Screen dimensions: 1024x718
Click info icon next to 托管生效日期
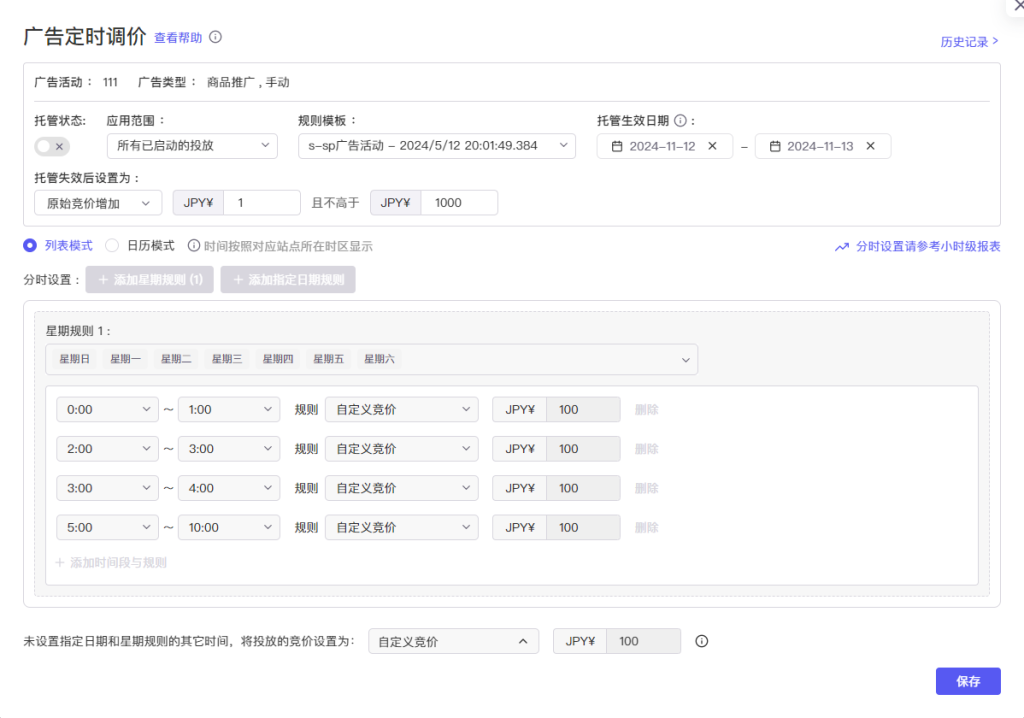point(680,121)
